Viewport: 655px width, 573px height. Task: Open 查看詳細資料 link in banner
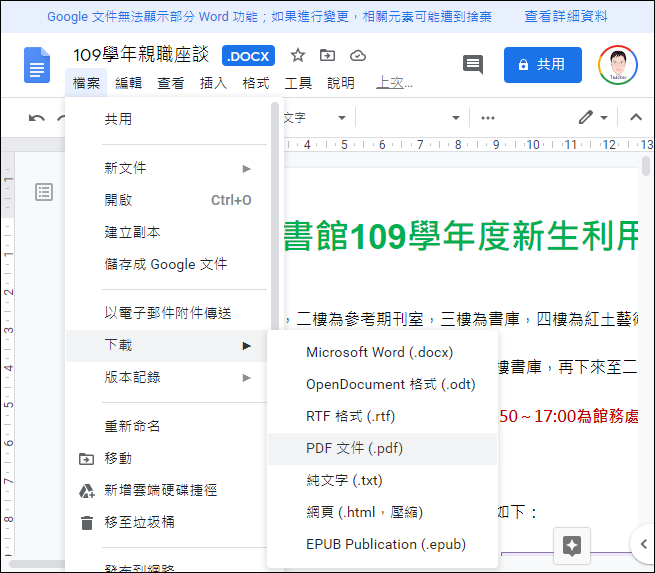[x=566, y=17]
